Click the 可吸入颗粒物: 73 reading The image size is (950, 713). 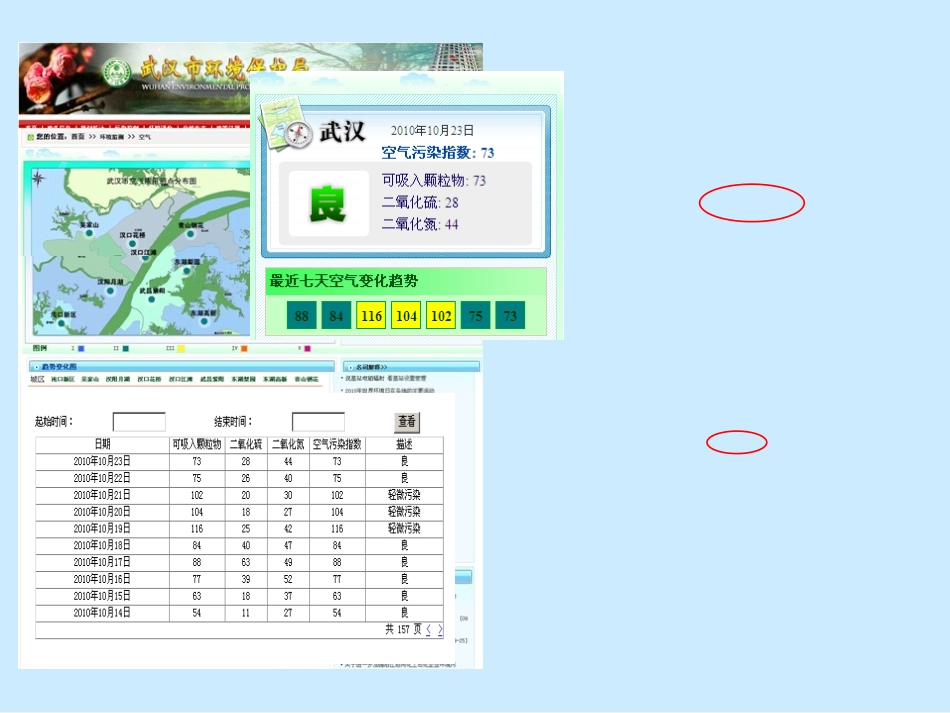click(x=434, y=181)
